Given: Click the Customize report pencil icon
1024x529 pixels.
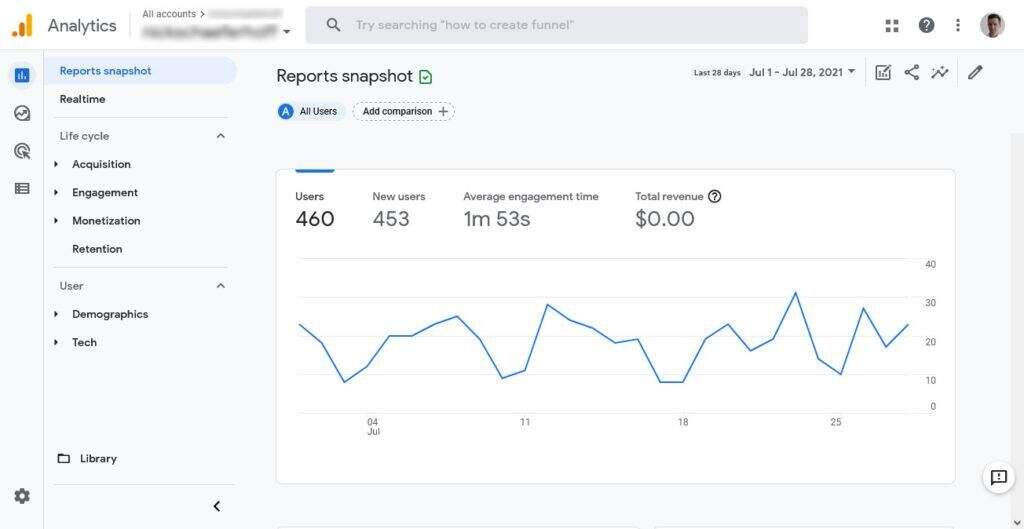Looking at the screenshot, I should (x=975, y=72).
